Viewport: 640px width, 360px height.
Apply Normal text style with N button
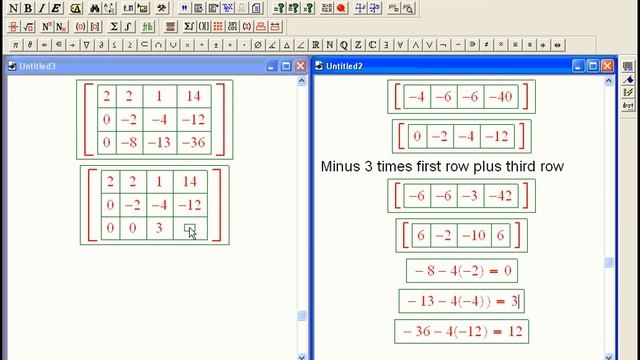pyautogui.click(x=13, y=8)
